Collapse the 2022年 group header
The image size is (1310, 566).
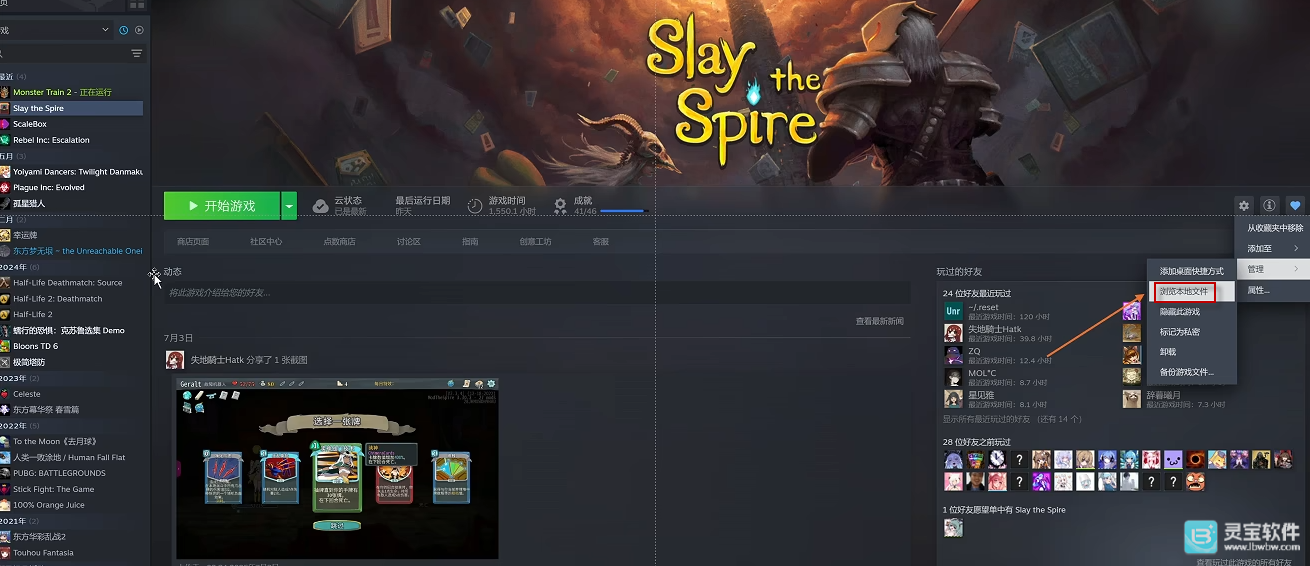point(20,426)
